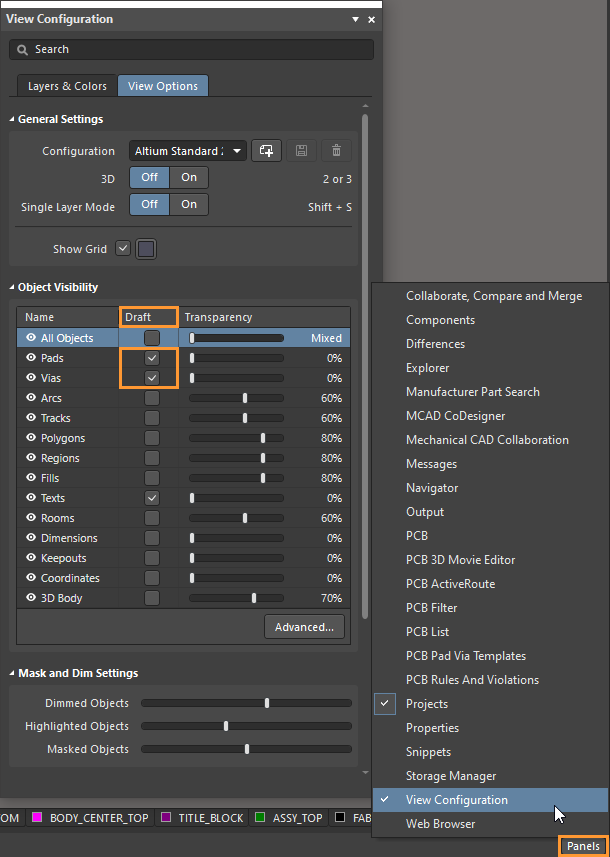Open the Configuration dropdown
Viewport: 610px width, 857px height.
coord(187,151)
